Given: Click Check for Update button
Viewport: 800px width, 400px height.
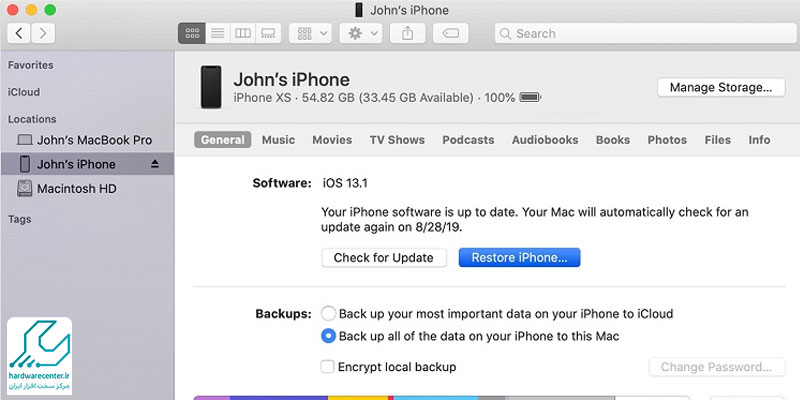Looking at the screenshot, I should 384,258.
